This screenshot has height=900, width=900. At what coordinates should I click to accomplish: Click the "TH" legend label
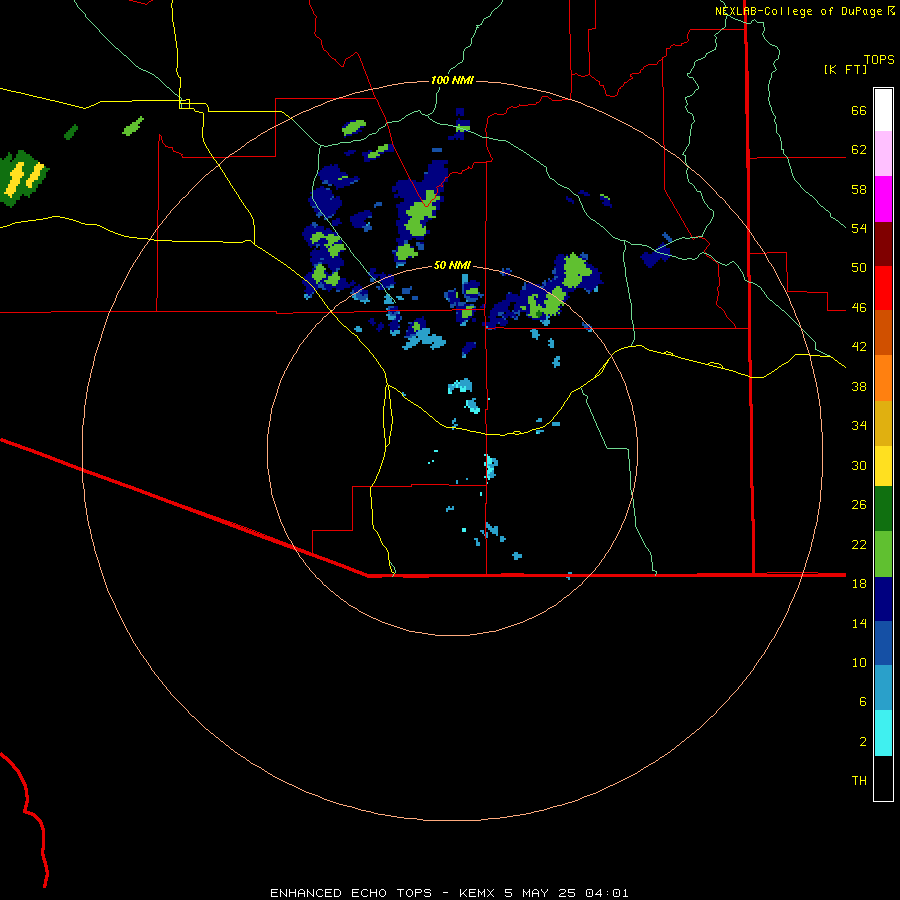(859, 781)
